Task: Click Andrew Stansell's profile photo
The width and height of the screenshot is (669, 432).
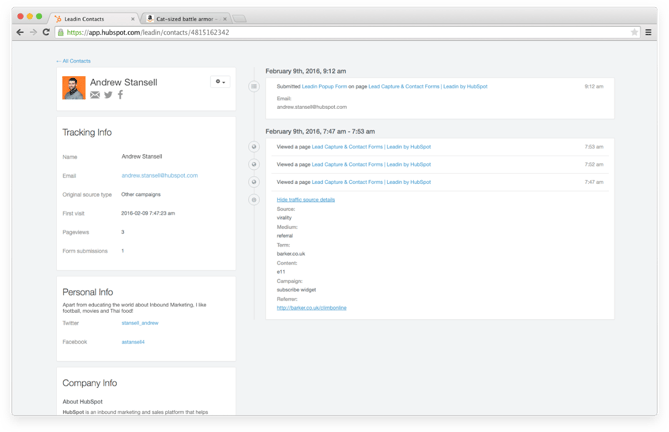Action: (x=73, y=87)
